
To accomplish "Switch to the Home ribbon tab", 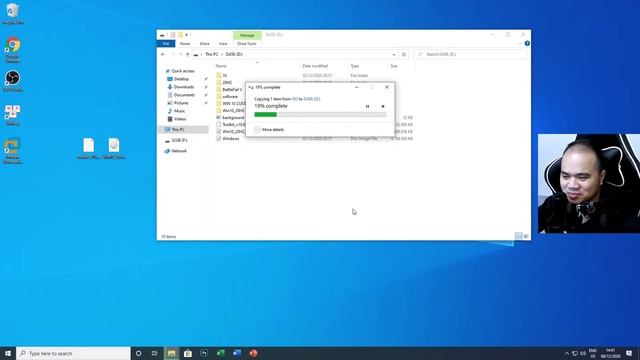I will pos(185,44).
